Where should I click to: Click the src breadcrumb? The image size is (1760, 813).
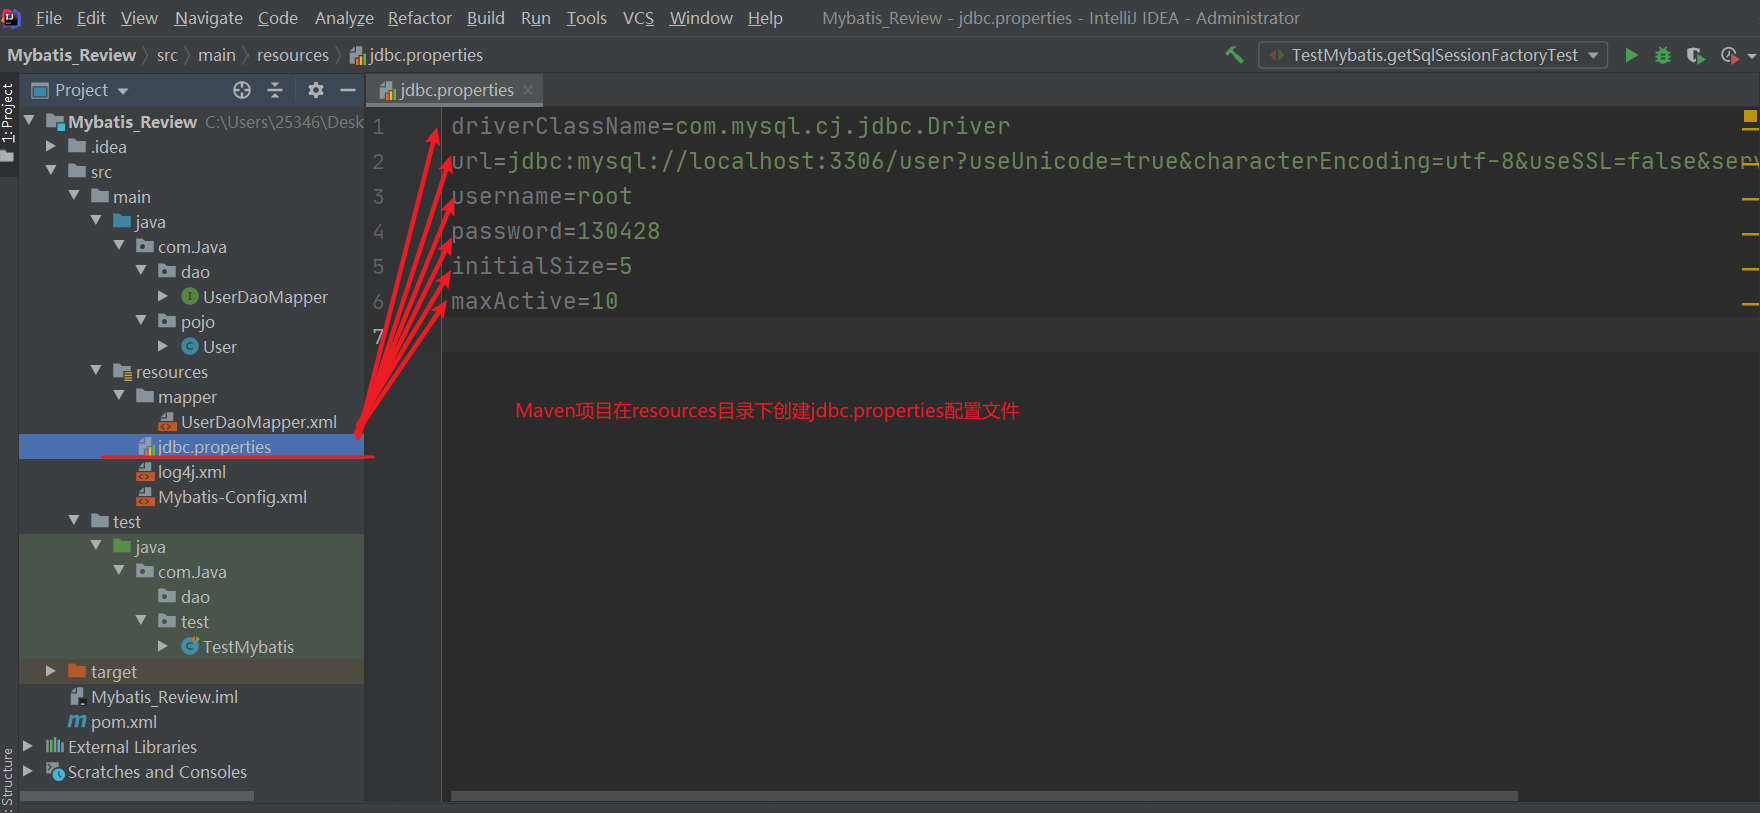(x=167, y=55)
